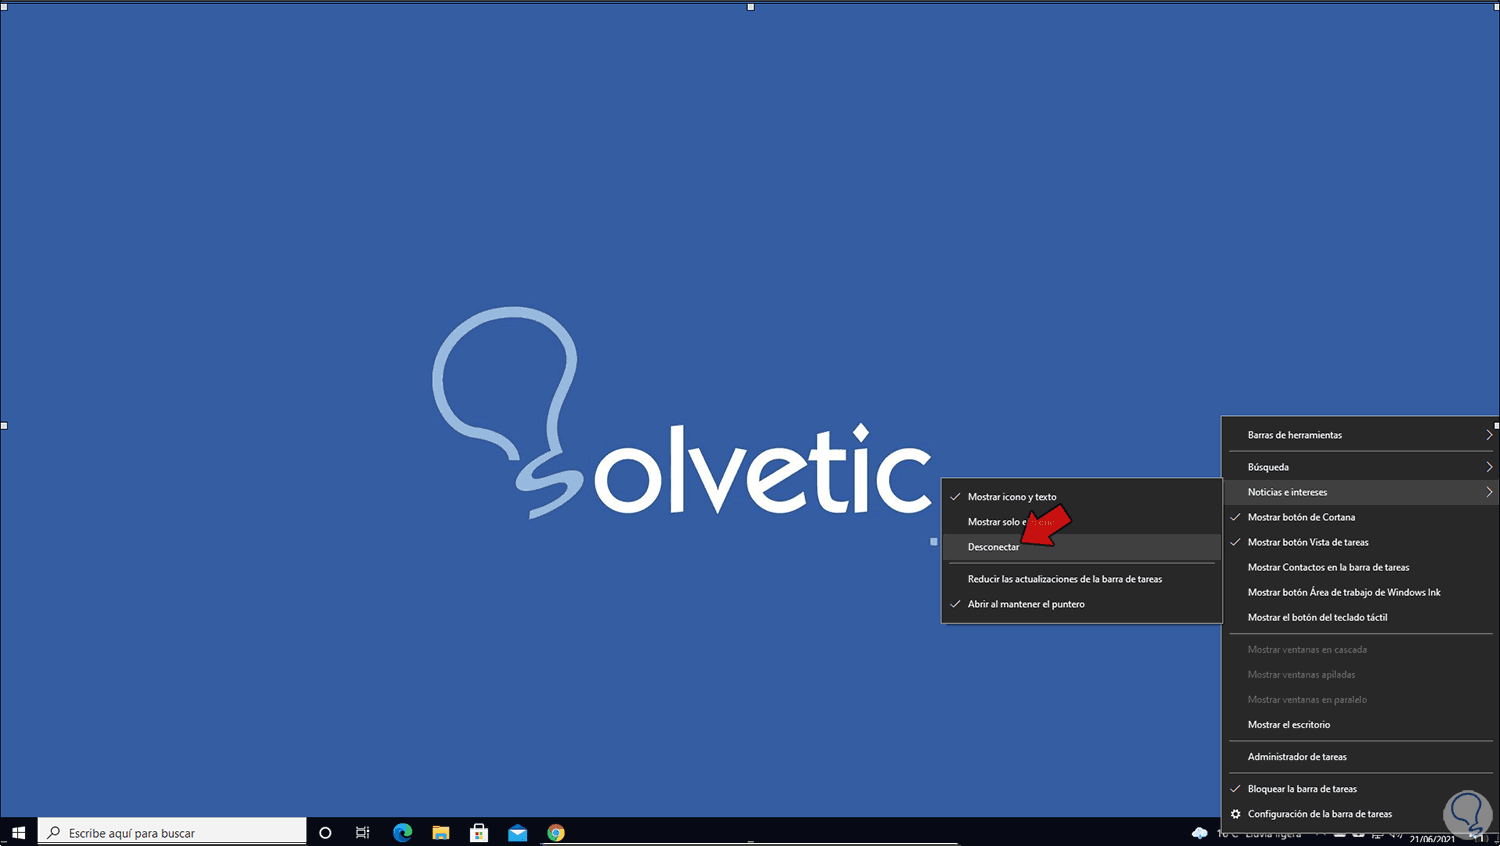Open 'Administrador de tareas' from the context menu
This screenshot has width=1500, height=846.
pyautogui.click(x=1360, y=757)
